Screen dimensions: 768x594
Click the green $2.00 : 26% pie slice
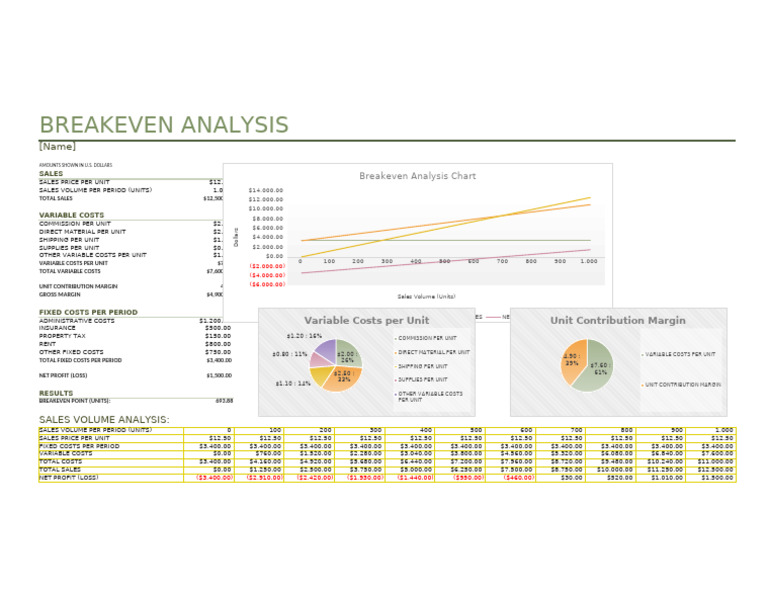tap(349, 355)
